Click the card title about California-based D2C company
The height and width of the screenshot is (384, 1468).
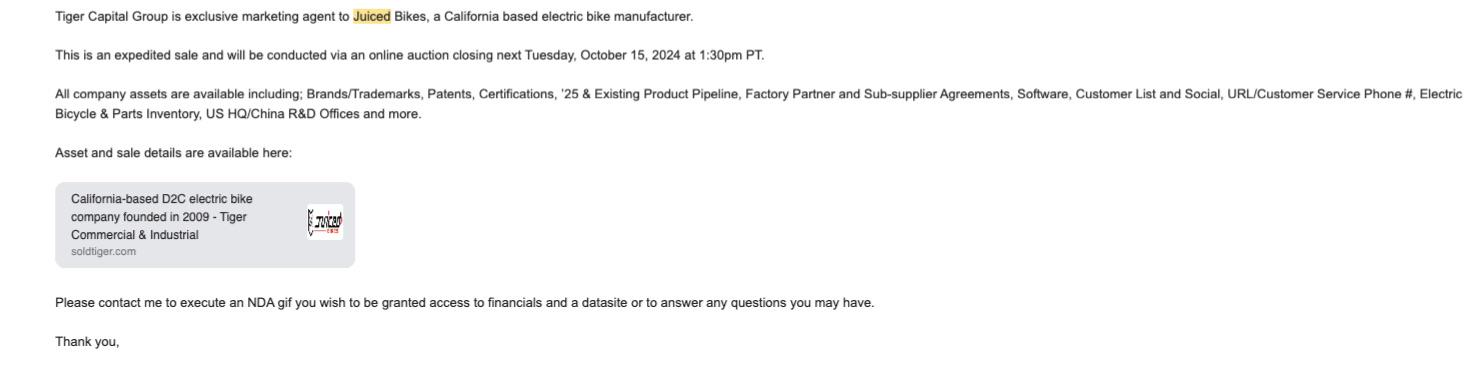click(x=161, y=217)
